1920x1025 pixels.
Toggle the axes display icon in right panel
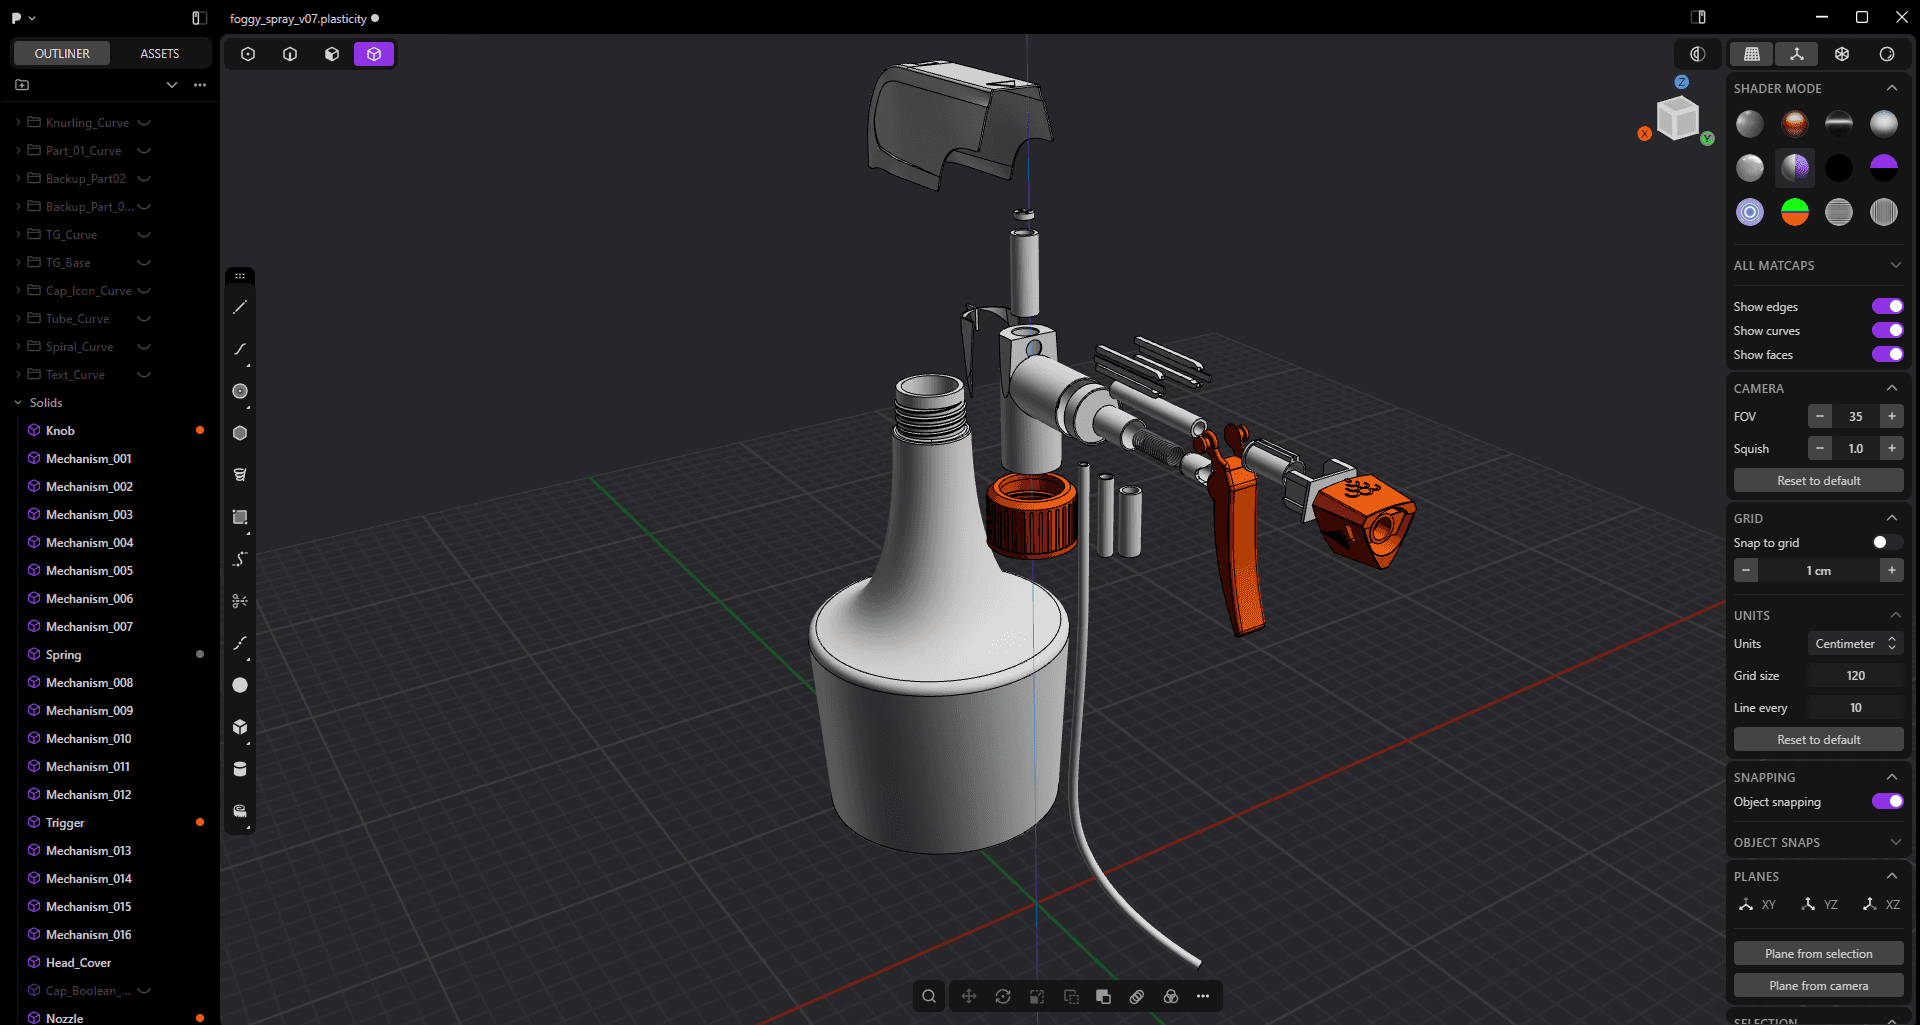pos(1797,54)
